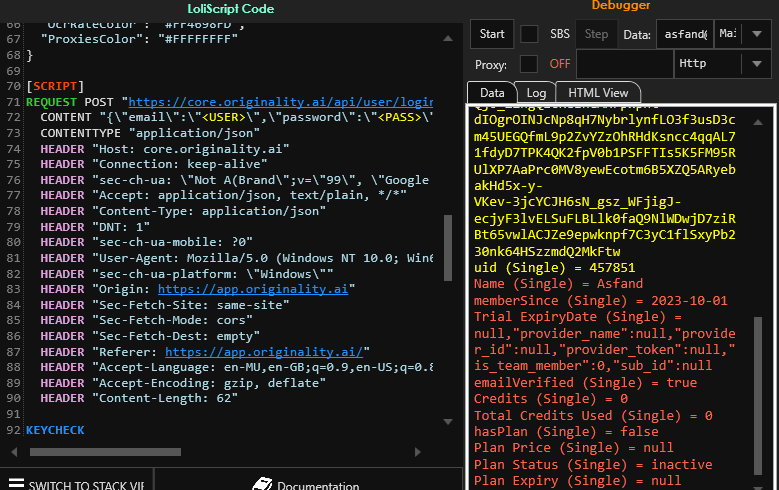The width and height of the screenshot is (779, 490).
Task: Click the [SCRIPT] line in code
Action: [55, 86]
